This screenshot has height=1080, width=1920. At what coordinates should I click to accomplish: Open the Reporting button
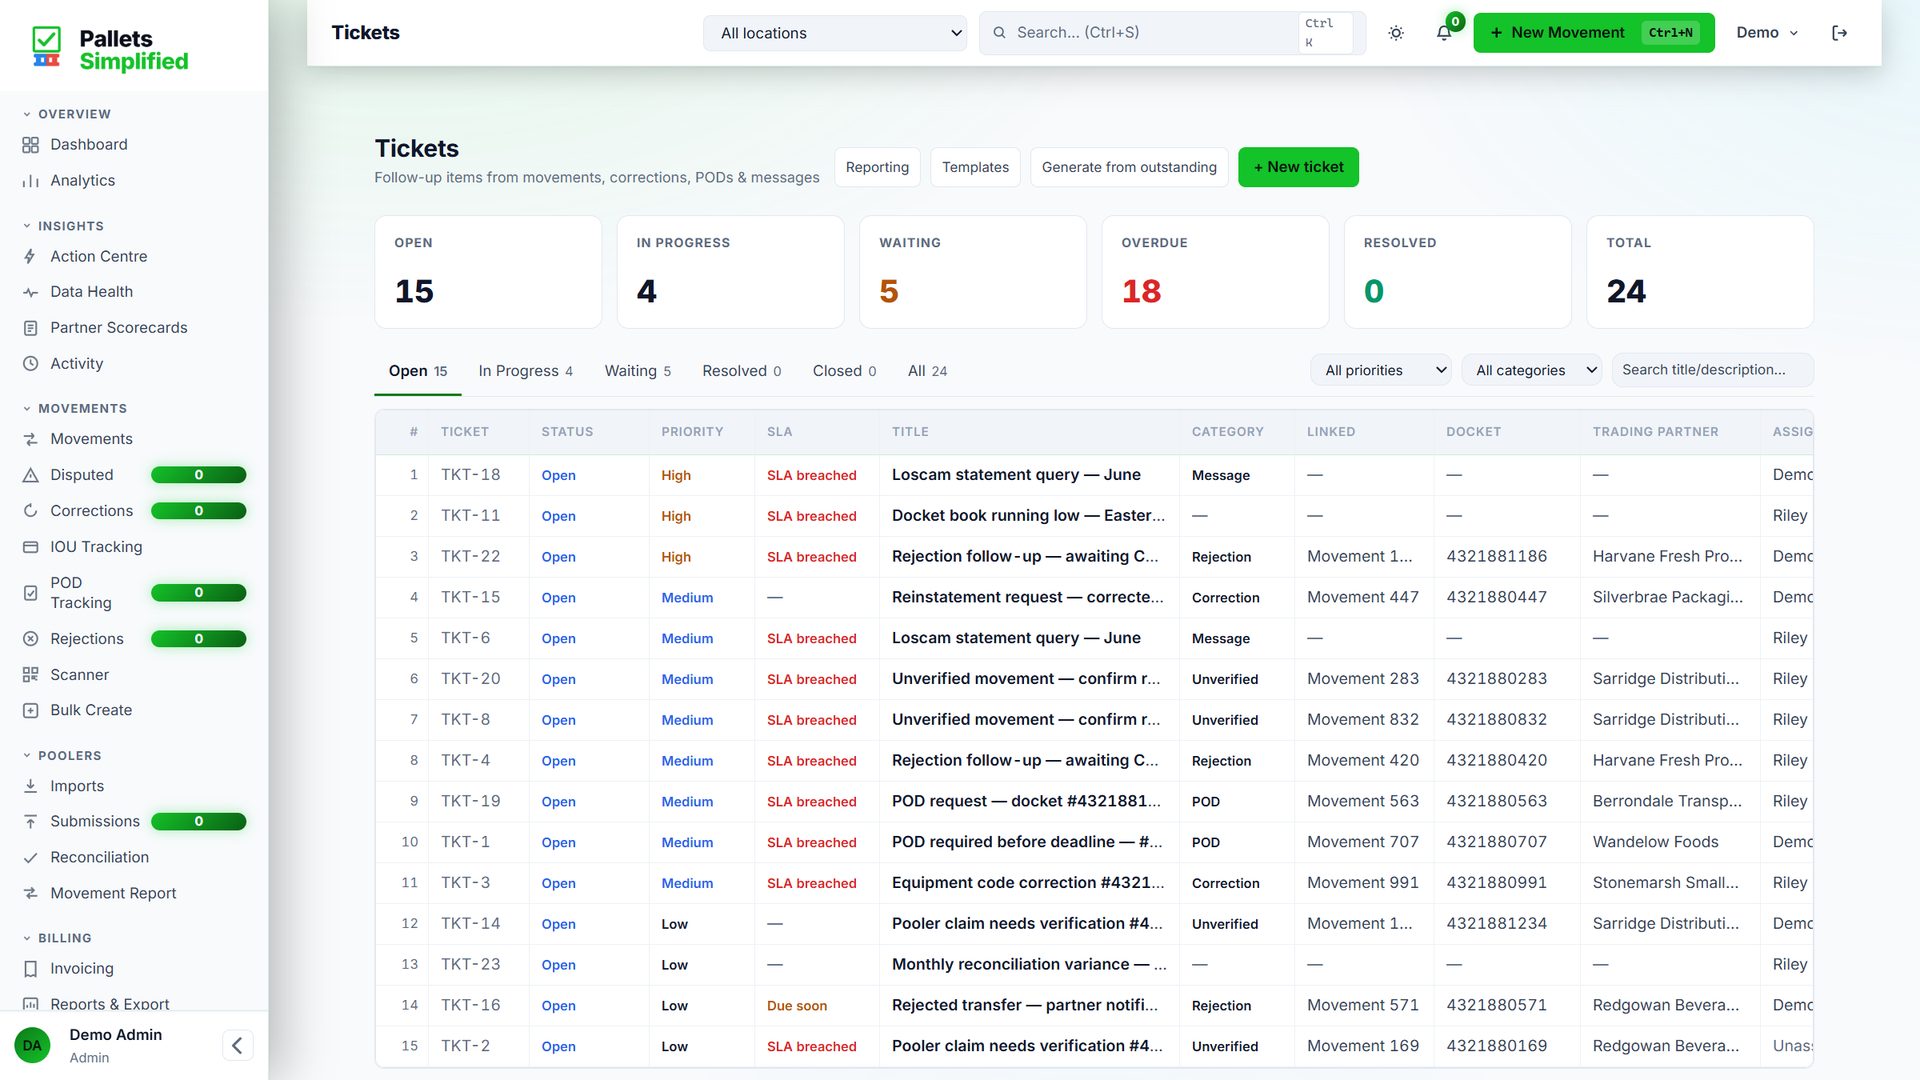877,167
